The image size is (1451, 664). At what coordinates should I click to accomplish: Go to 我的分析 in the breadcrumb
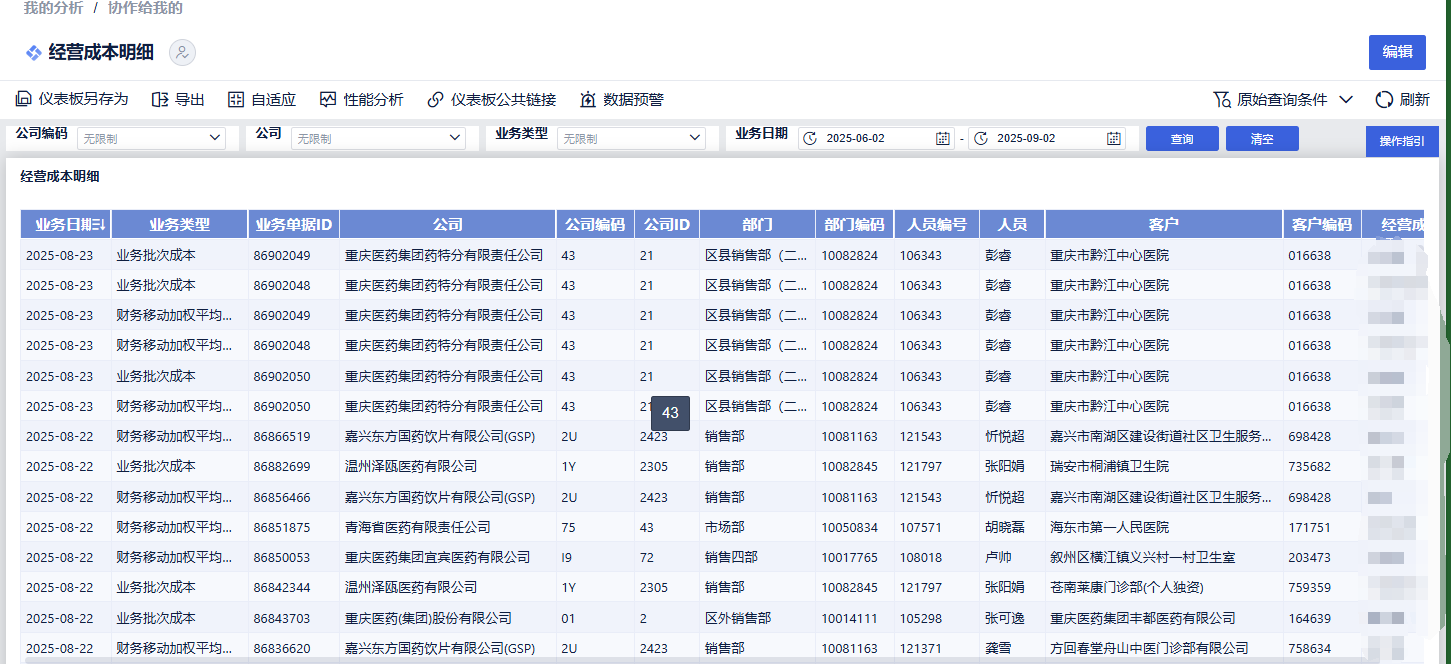click(53, 8)
